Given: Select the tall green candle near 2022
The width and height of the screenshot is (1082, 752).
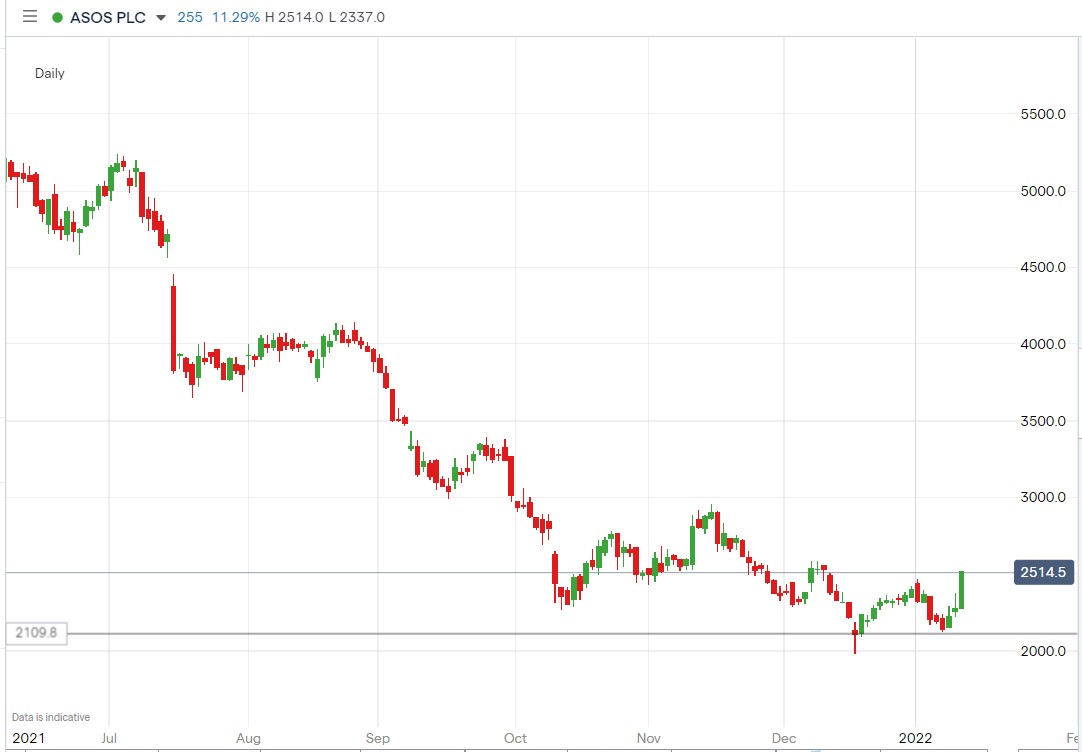Looking at the screenshot, I should tap(962, 590).
